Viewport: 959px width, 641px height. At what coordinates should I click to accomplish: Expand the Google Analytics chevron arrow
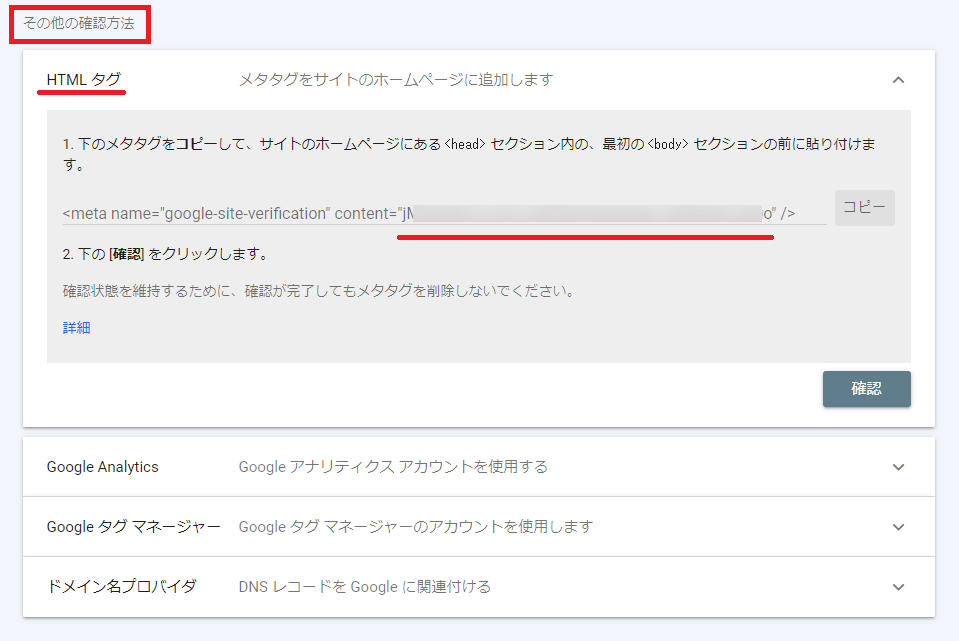click(x=898, y=467)
